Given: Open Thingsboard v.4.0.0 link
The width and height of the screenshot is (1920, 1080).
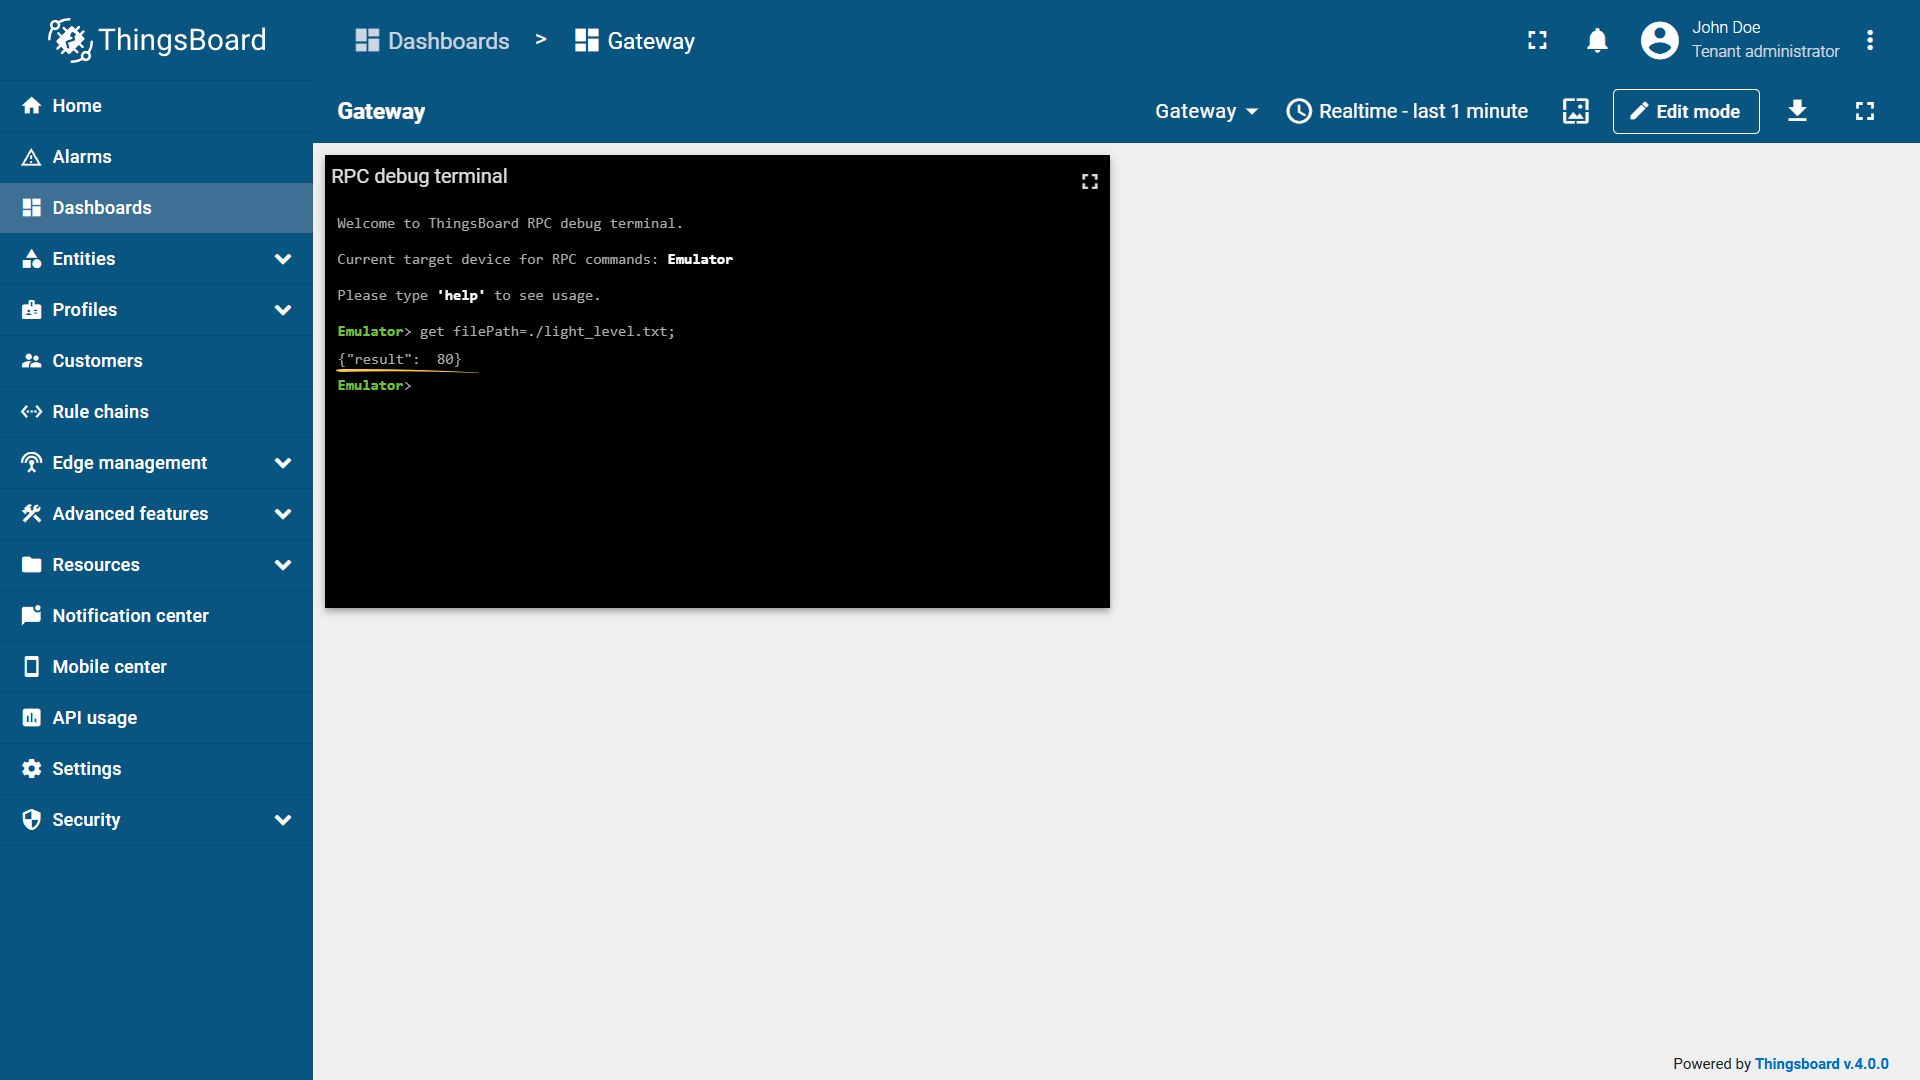Looking at the screenshot, I should pyautogui.click(x=1821, y=1064).
